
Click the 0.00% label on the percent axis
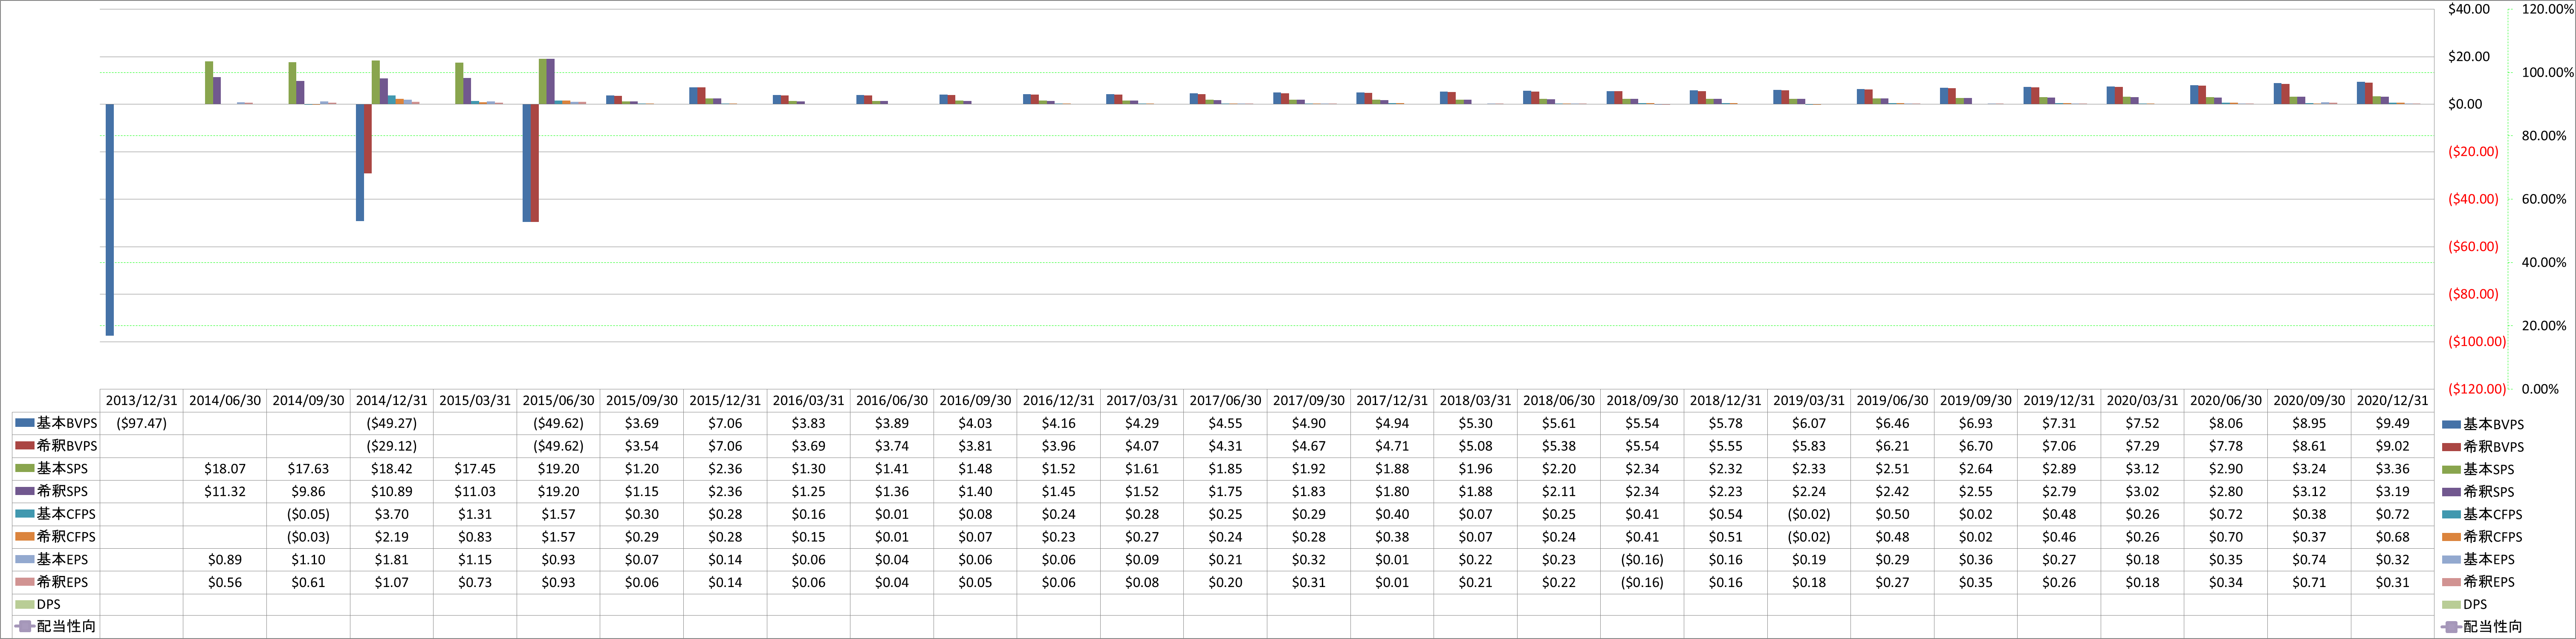click(2540, 389)
